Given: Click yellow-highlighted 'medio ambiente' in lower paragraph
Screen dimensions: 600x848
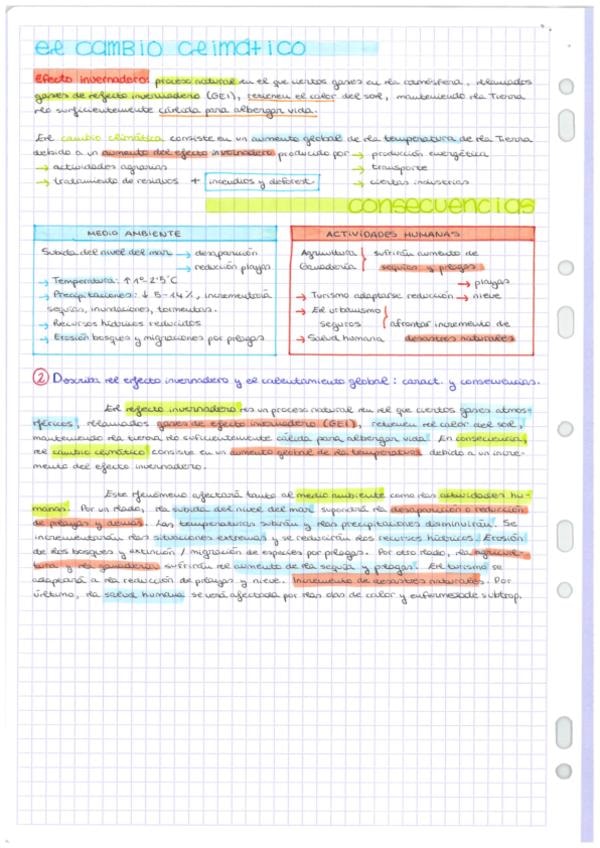Looking at the screenshot, I should point(340,494).
